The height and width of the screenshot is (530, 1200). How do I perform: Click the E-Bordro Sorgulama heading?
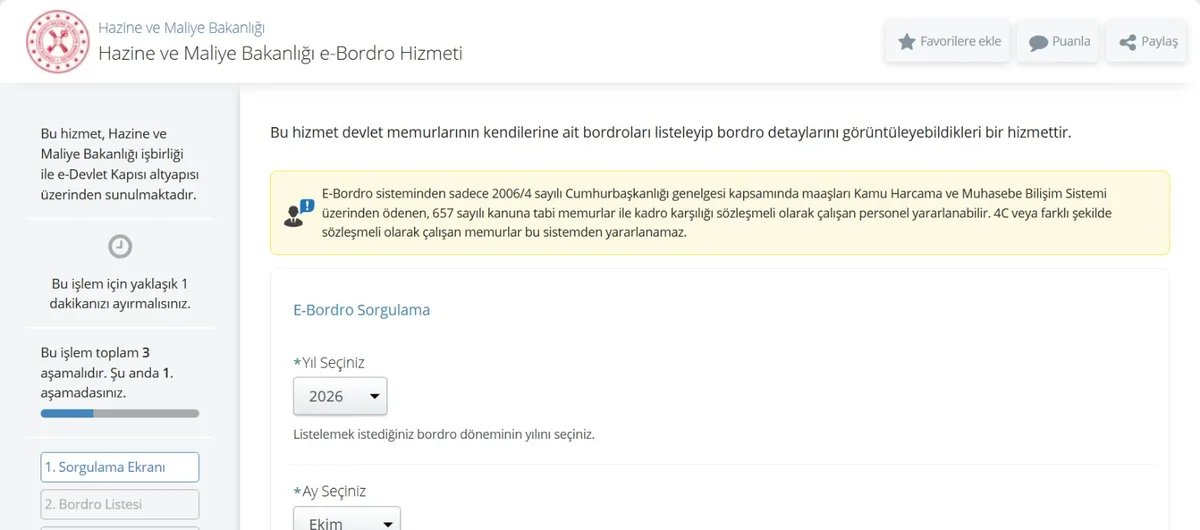[361, 310]
